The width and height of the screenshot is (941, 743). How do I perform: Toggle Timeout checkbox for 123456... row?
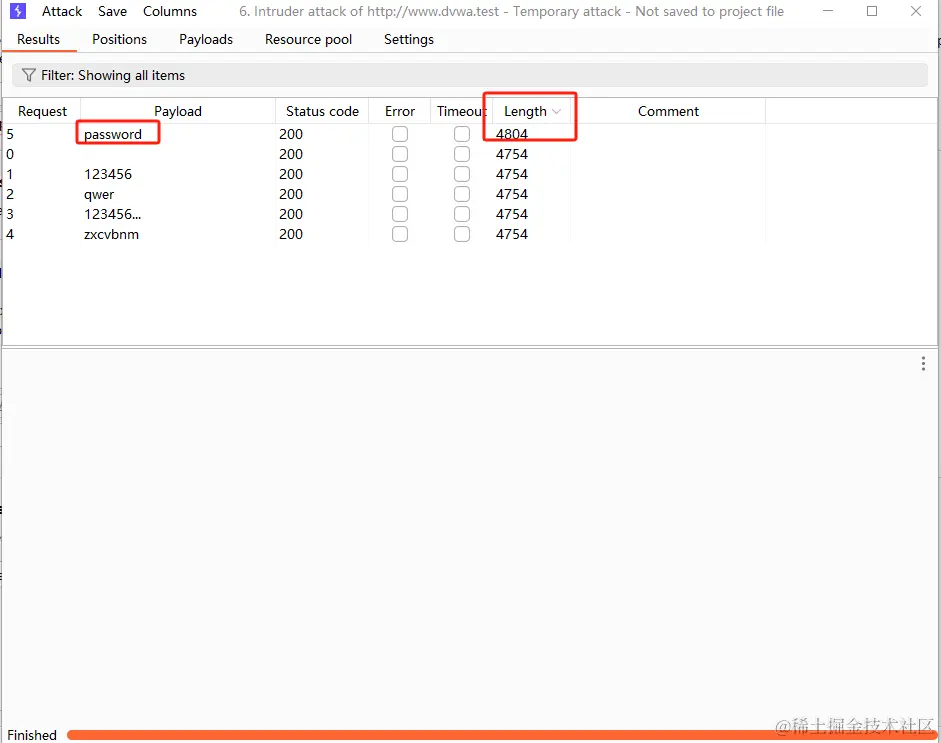[462, 214]
